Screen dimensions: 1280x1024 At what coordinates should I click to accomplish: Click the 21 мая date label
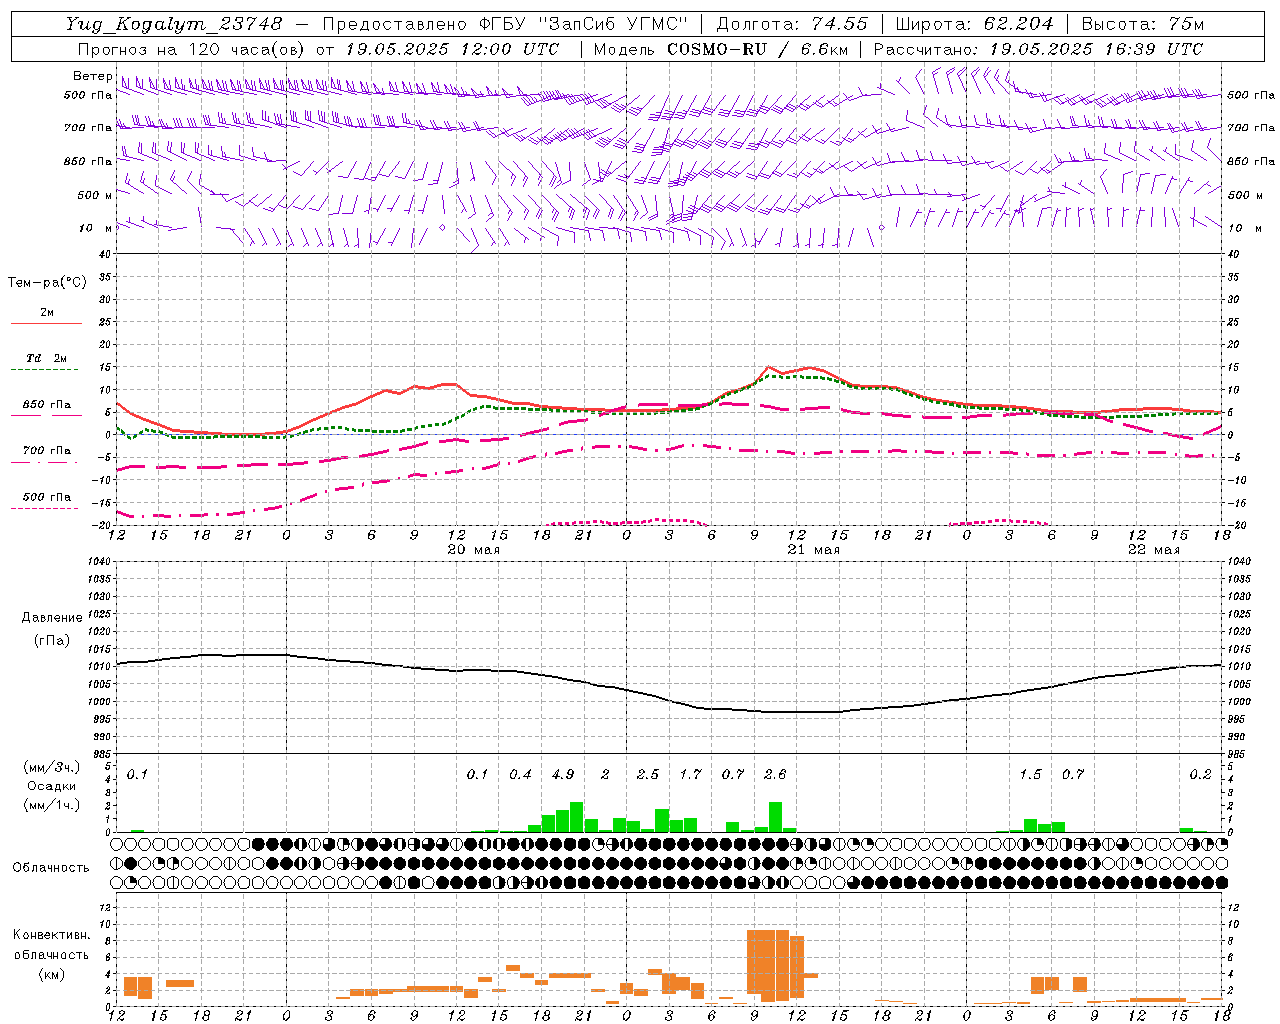click(x=813, y=550)
